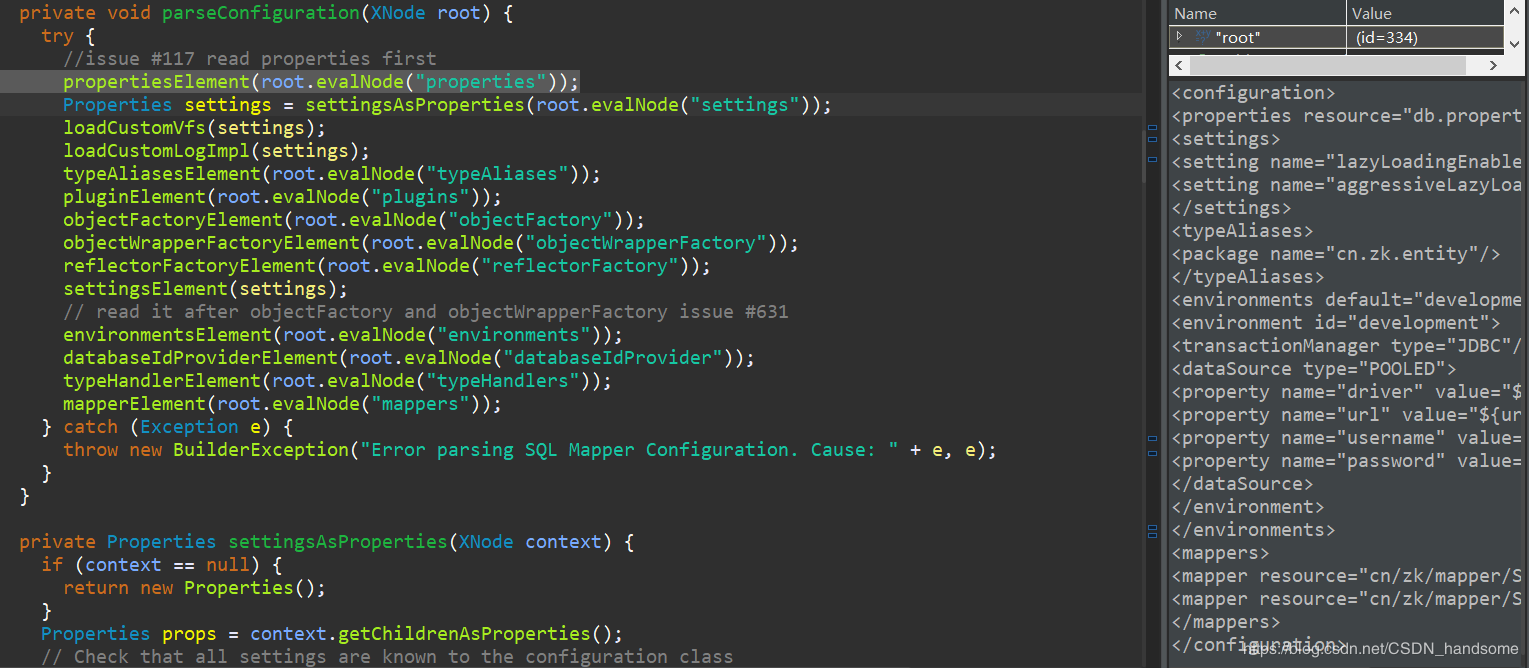Select the (id=334) value cell
The image size is (1529, 668).
pos(1425,37)
